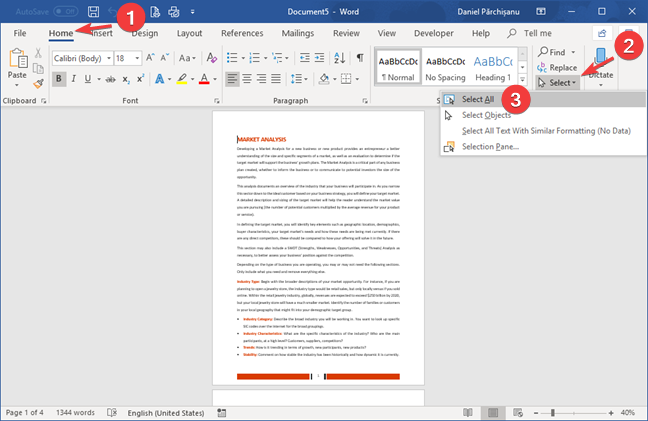Image resolution: width=648 pixels, height=421 pixels.
Task: Switch to the References tab
Action: [242, 33]
